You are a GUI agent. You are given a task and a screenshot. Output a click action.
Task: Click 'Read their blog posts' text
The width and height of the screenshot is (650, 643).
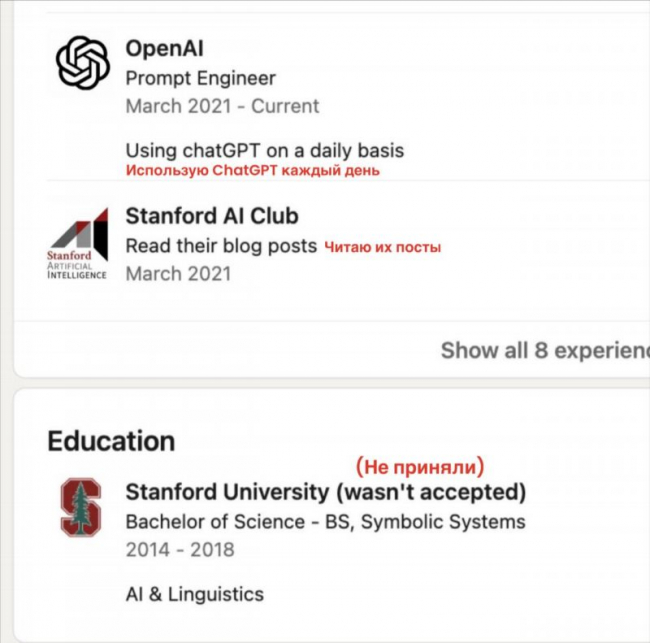pos(221,246)
